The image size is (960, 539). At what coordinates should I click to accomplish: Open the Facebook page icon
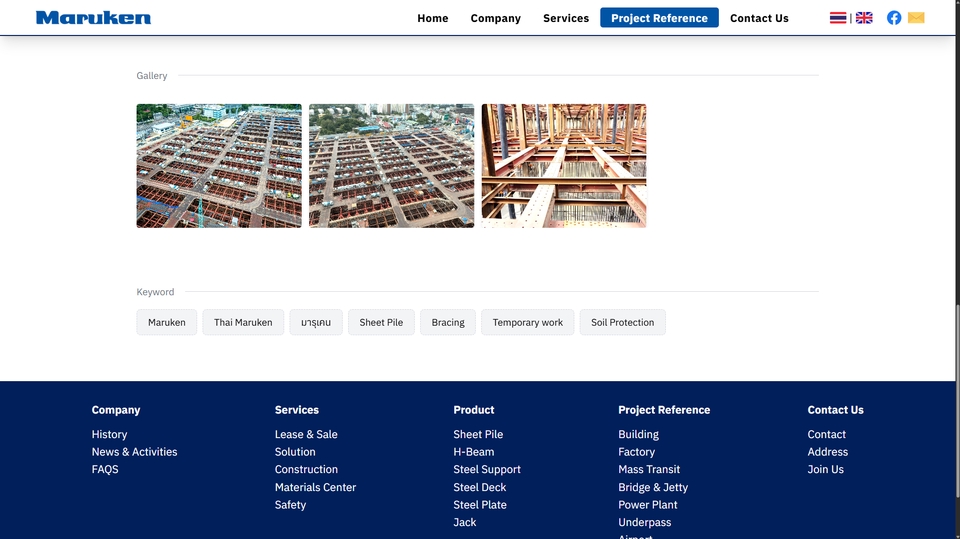[x=894, y=18]
